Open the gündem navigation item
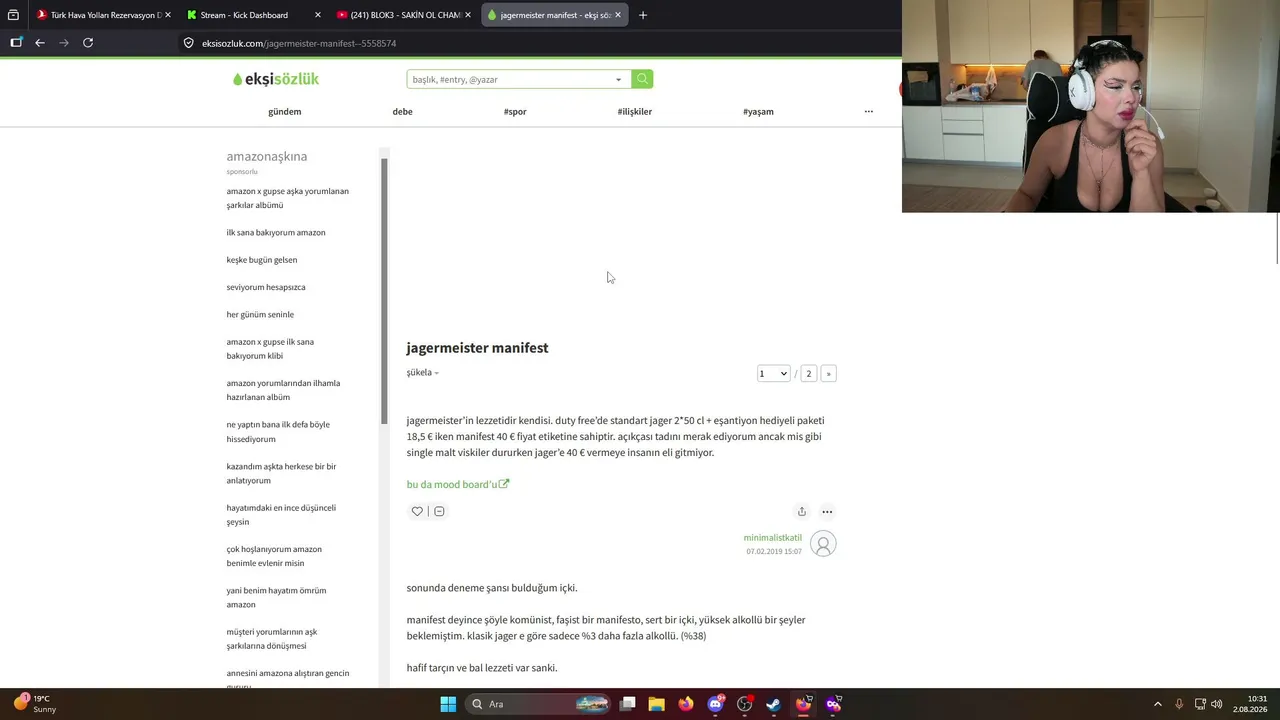This screenshot has height=720, width=1280. tap(285, 112)
